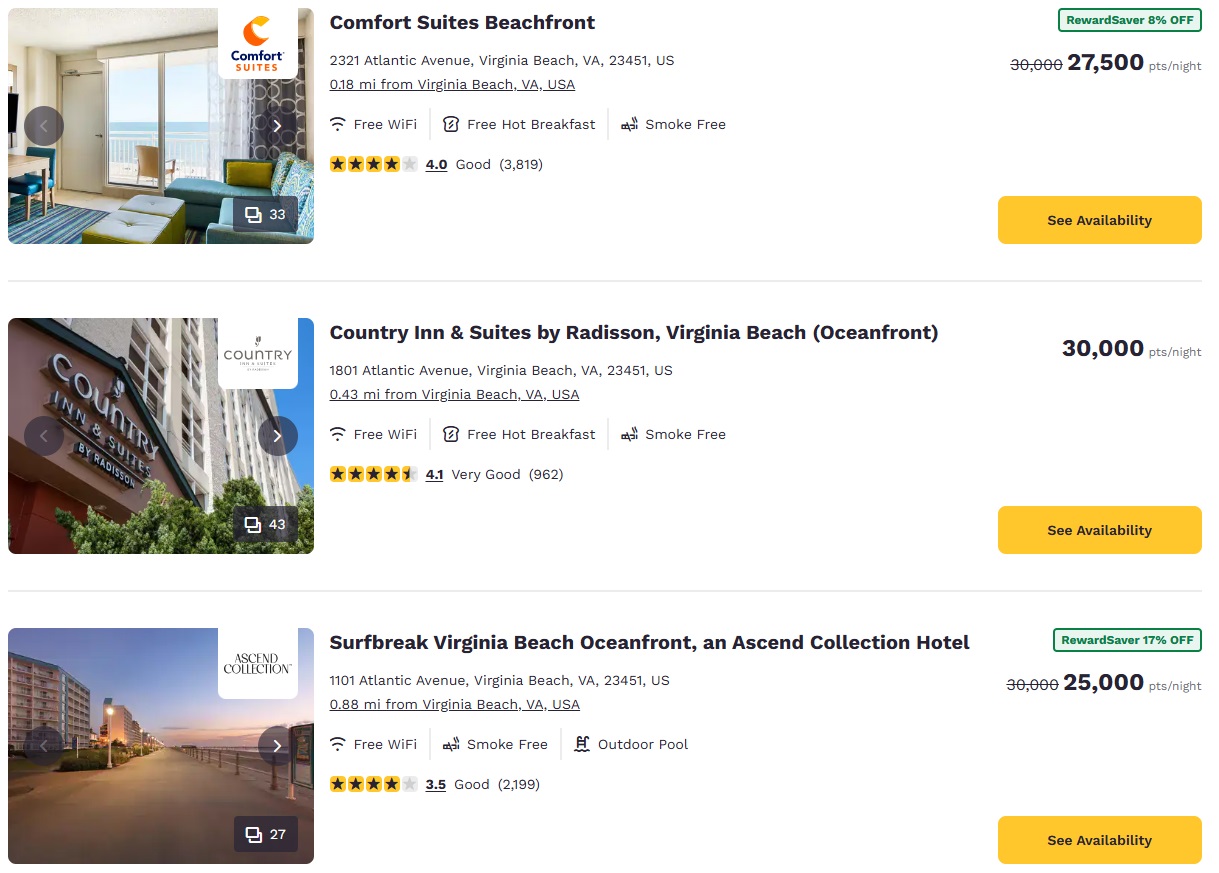The image size is (1219, 873).
Task: Advance to next Surfbreak hotel photo
Action: (277, 746)
